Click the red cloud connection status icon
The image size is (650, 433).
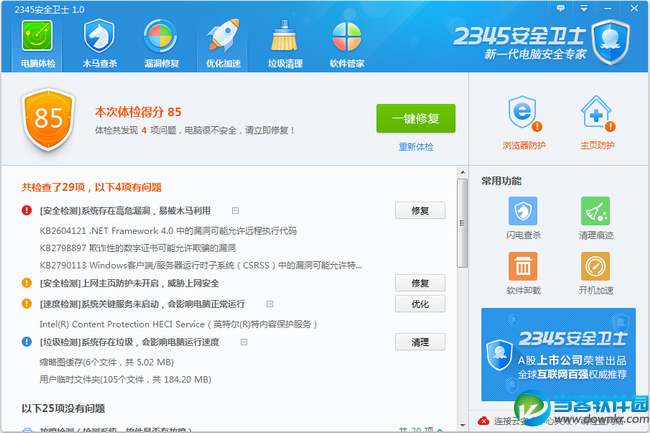[x=483, y=421]
